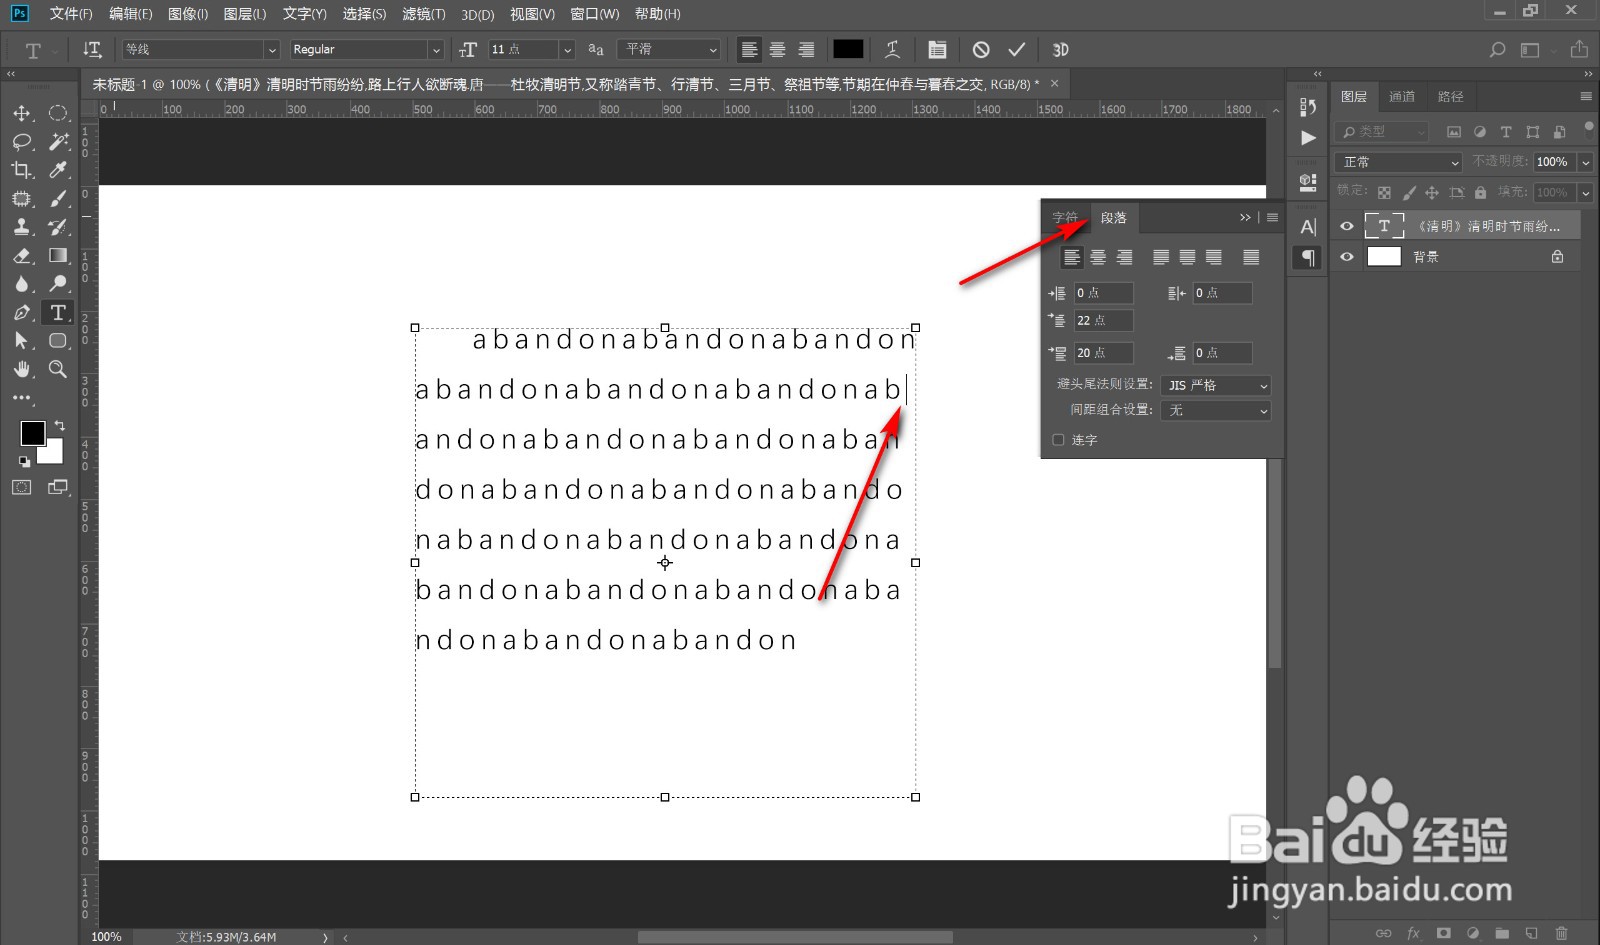
Task: Open 避头尾法则设置 JIS严格 dropdown
Action: (x=1216, y=385)
